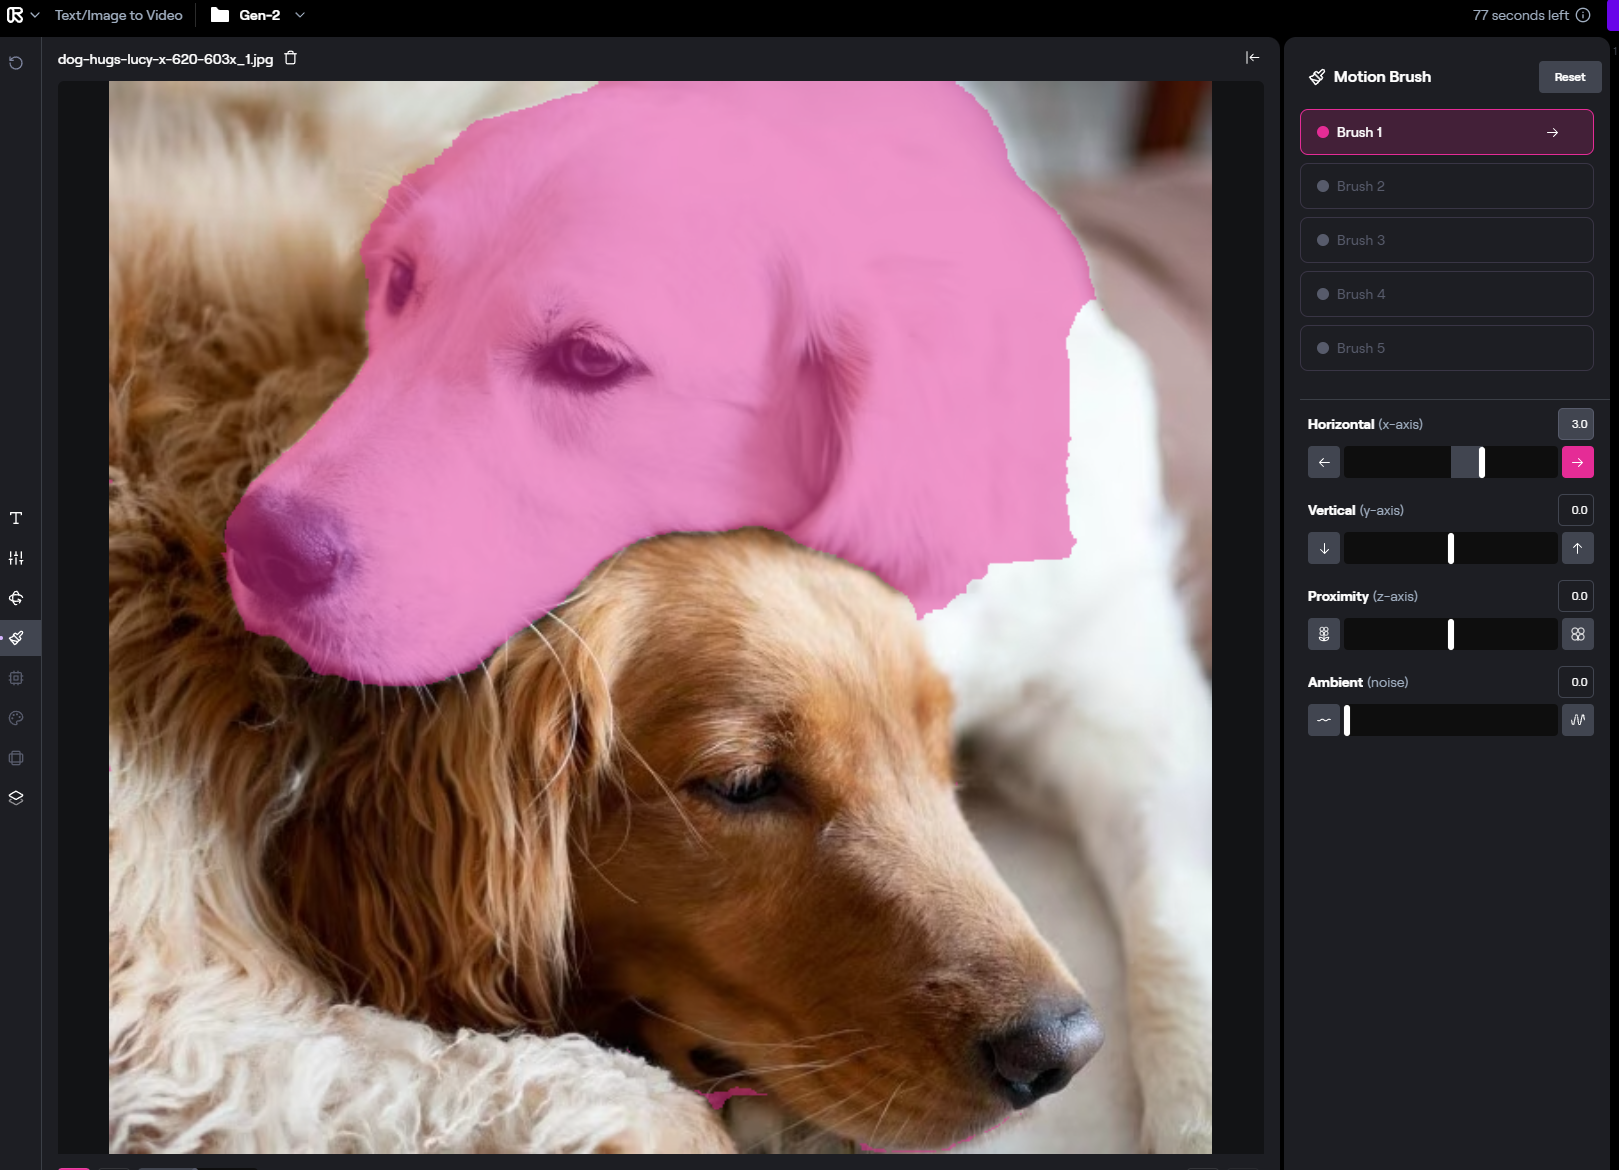Select the Text prompt tool icon
Screen dimensions: 1619x1170
point(16,518)
